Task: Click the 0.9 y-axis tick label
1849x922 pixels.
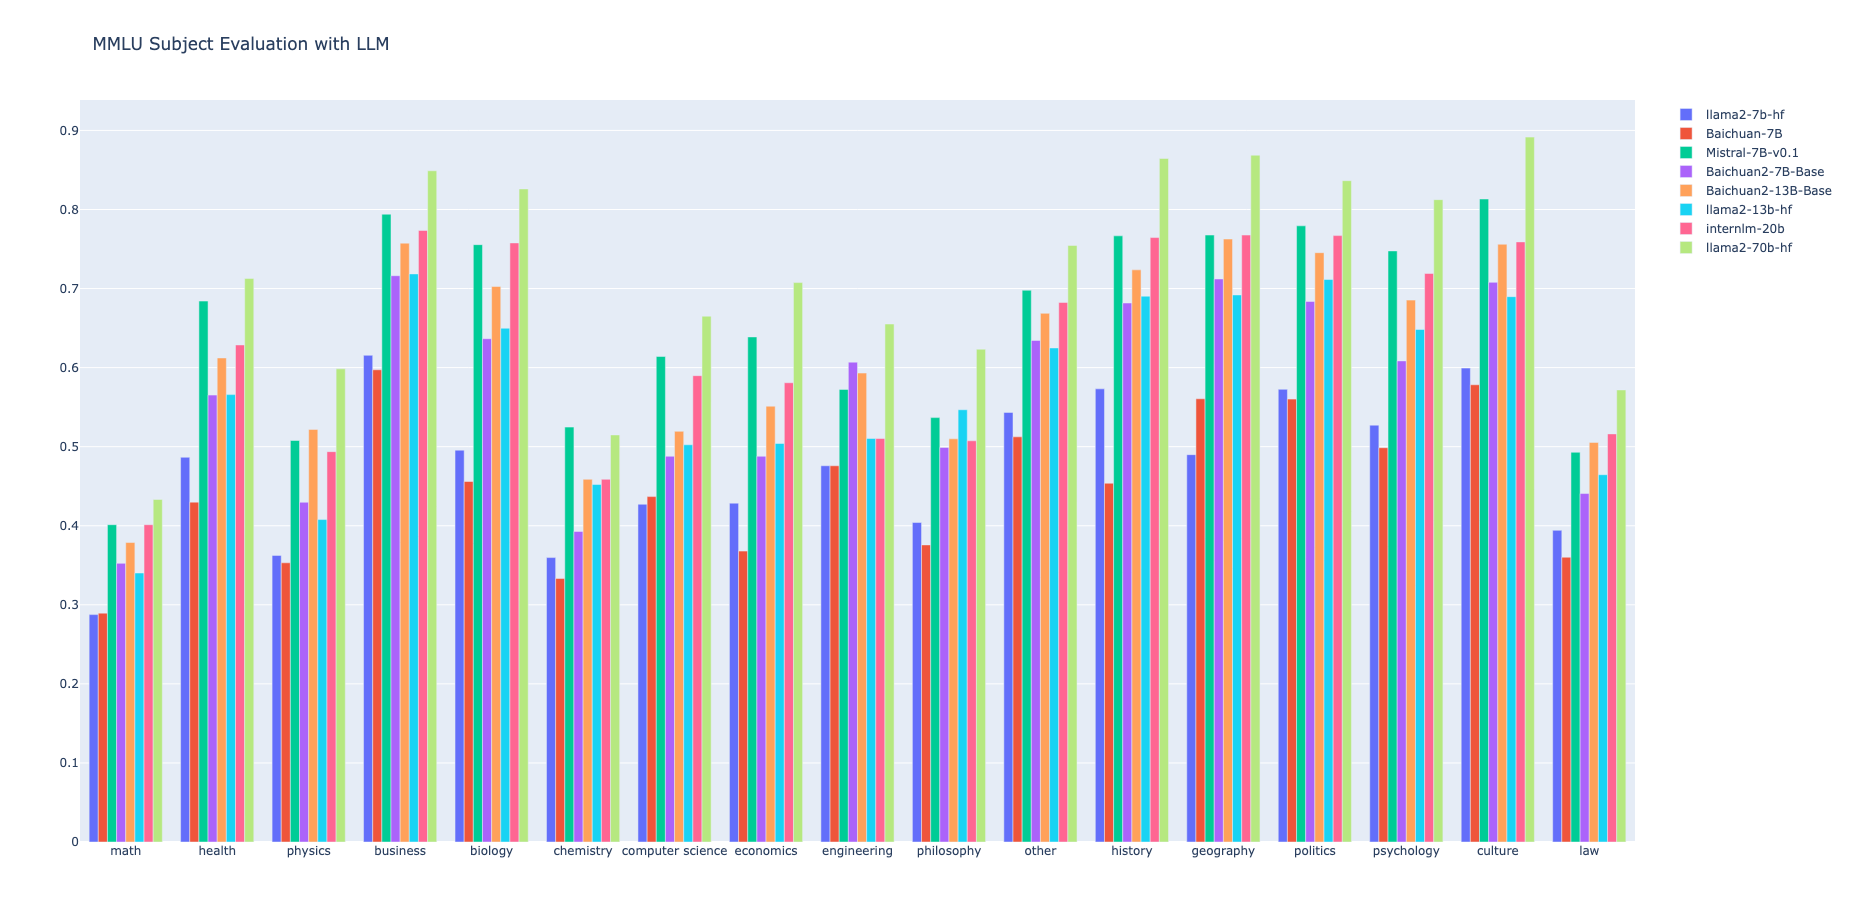Action: 69,131
